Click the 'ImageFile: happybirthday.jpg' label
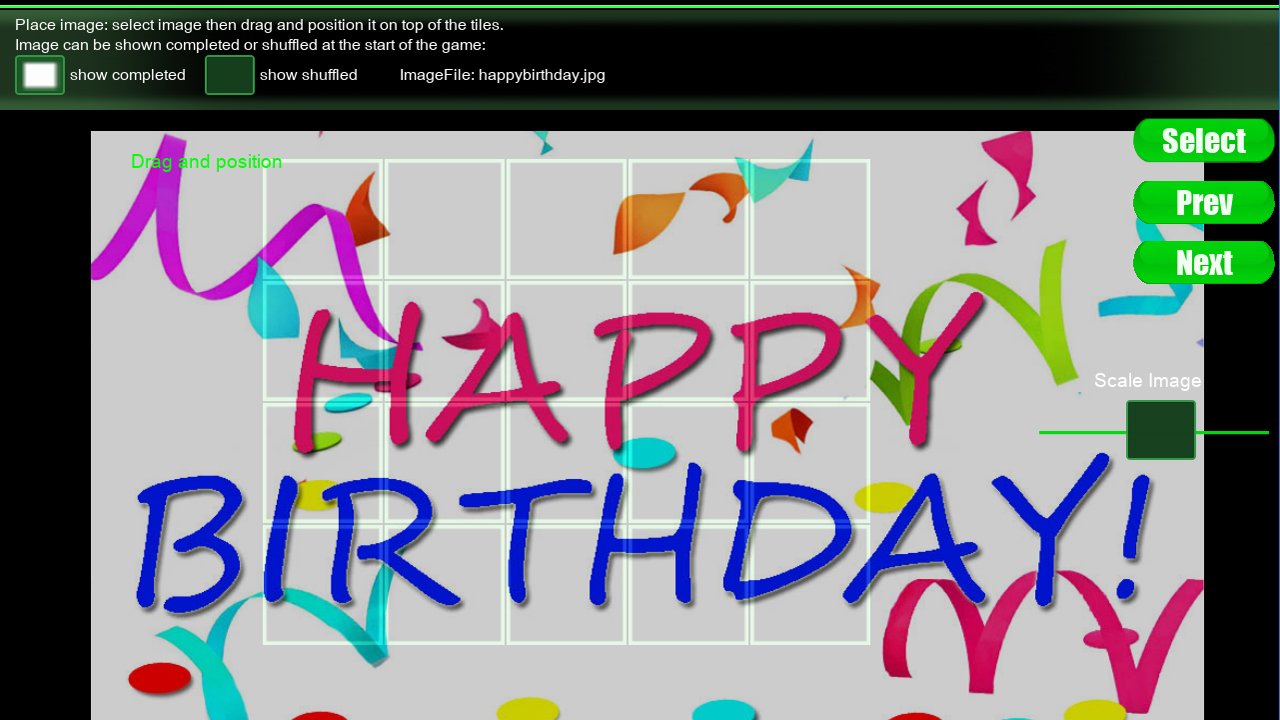The height and width of the screenshot is (720, 1280). point(502,75)
